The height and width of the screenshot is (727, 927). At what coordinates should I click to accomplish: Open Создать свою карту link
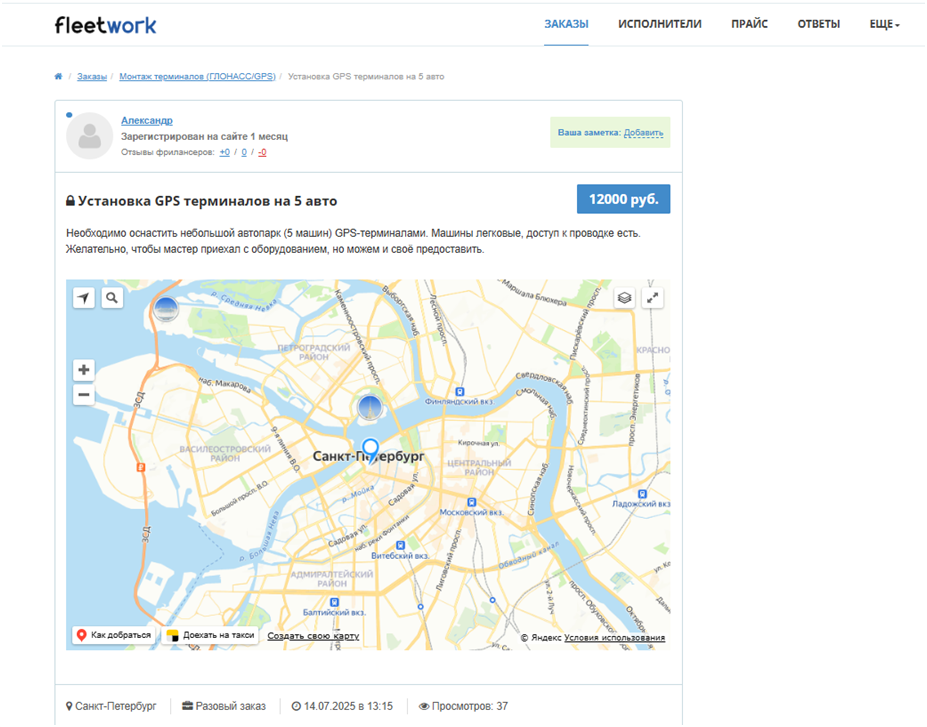313,636
